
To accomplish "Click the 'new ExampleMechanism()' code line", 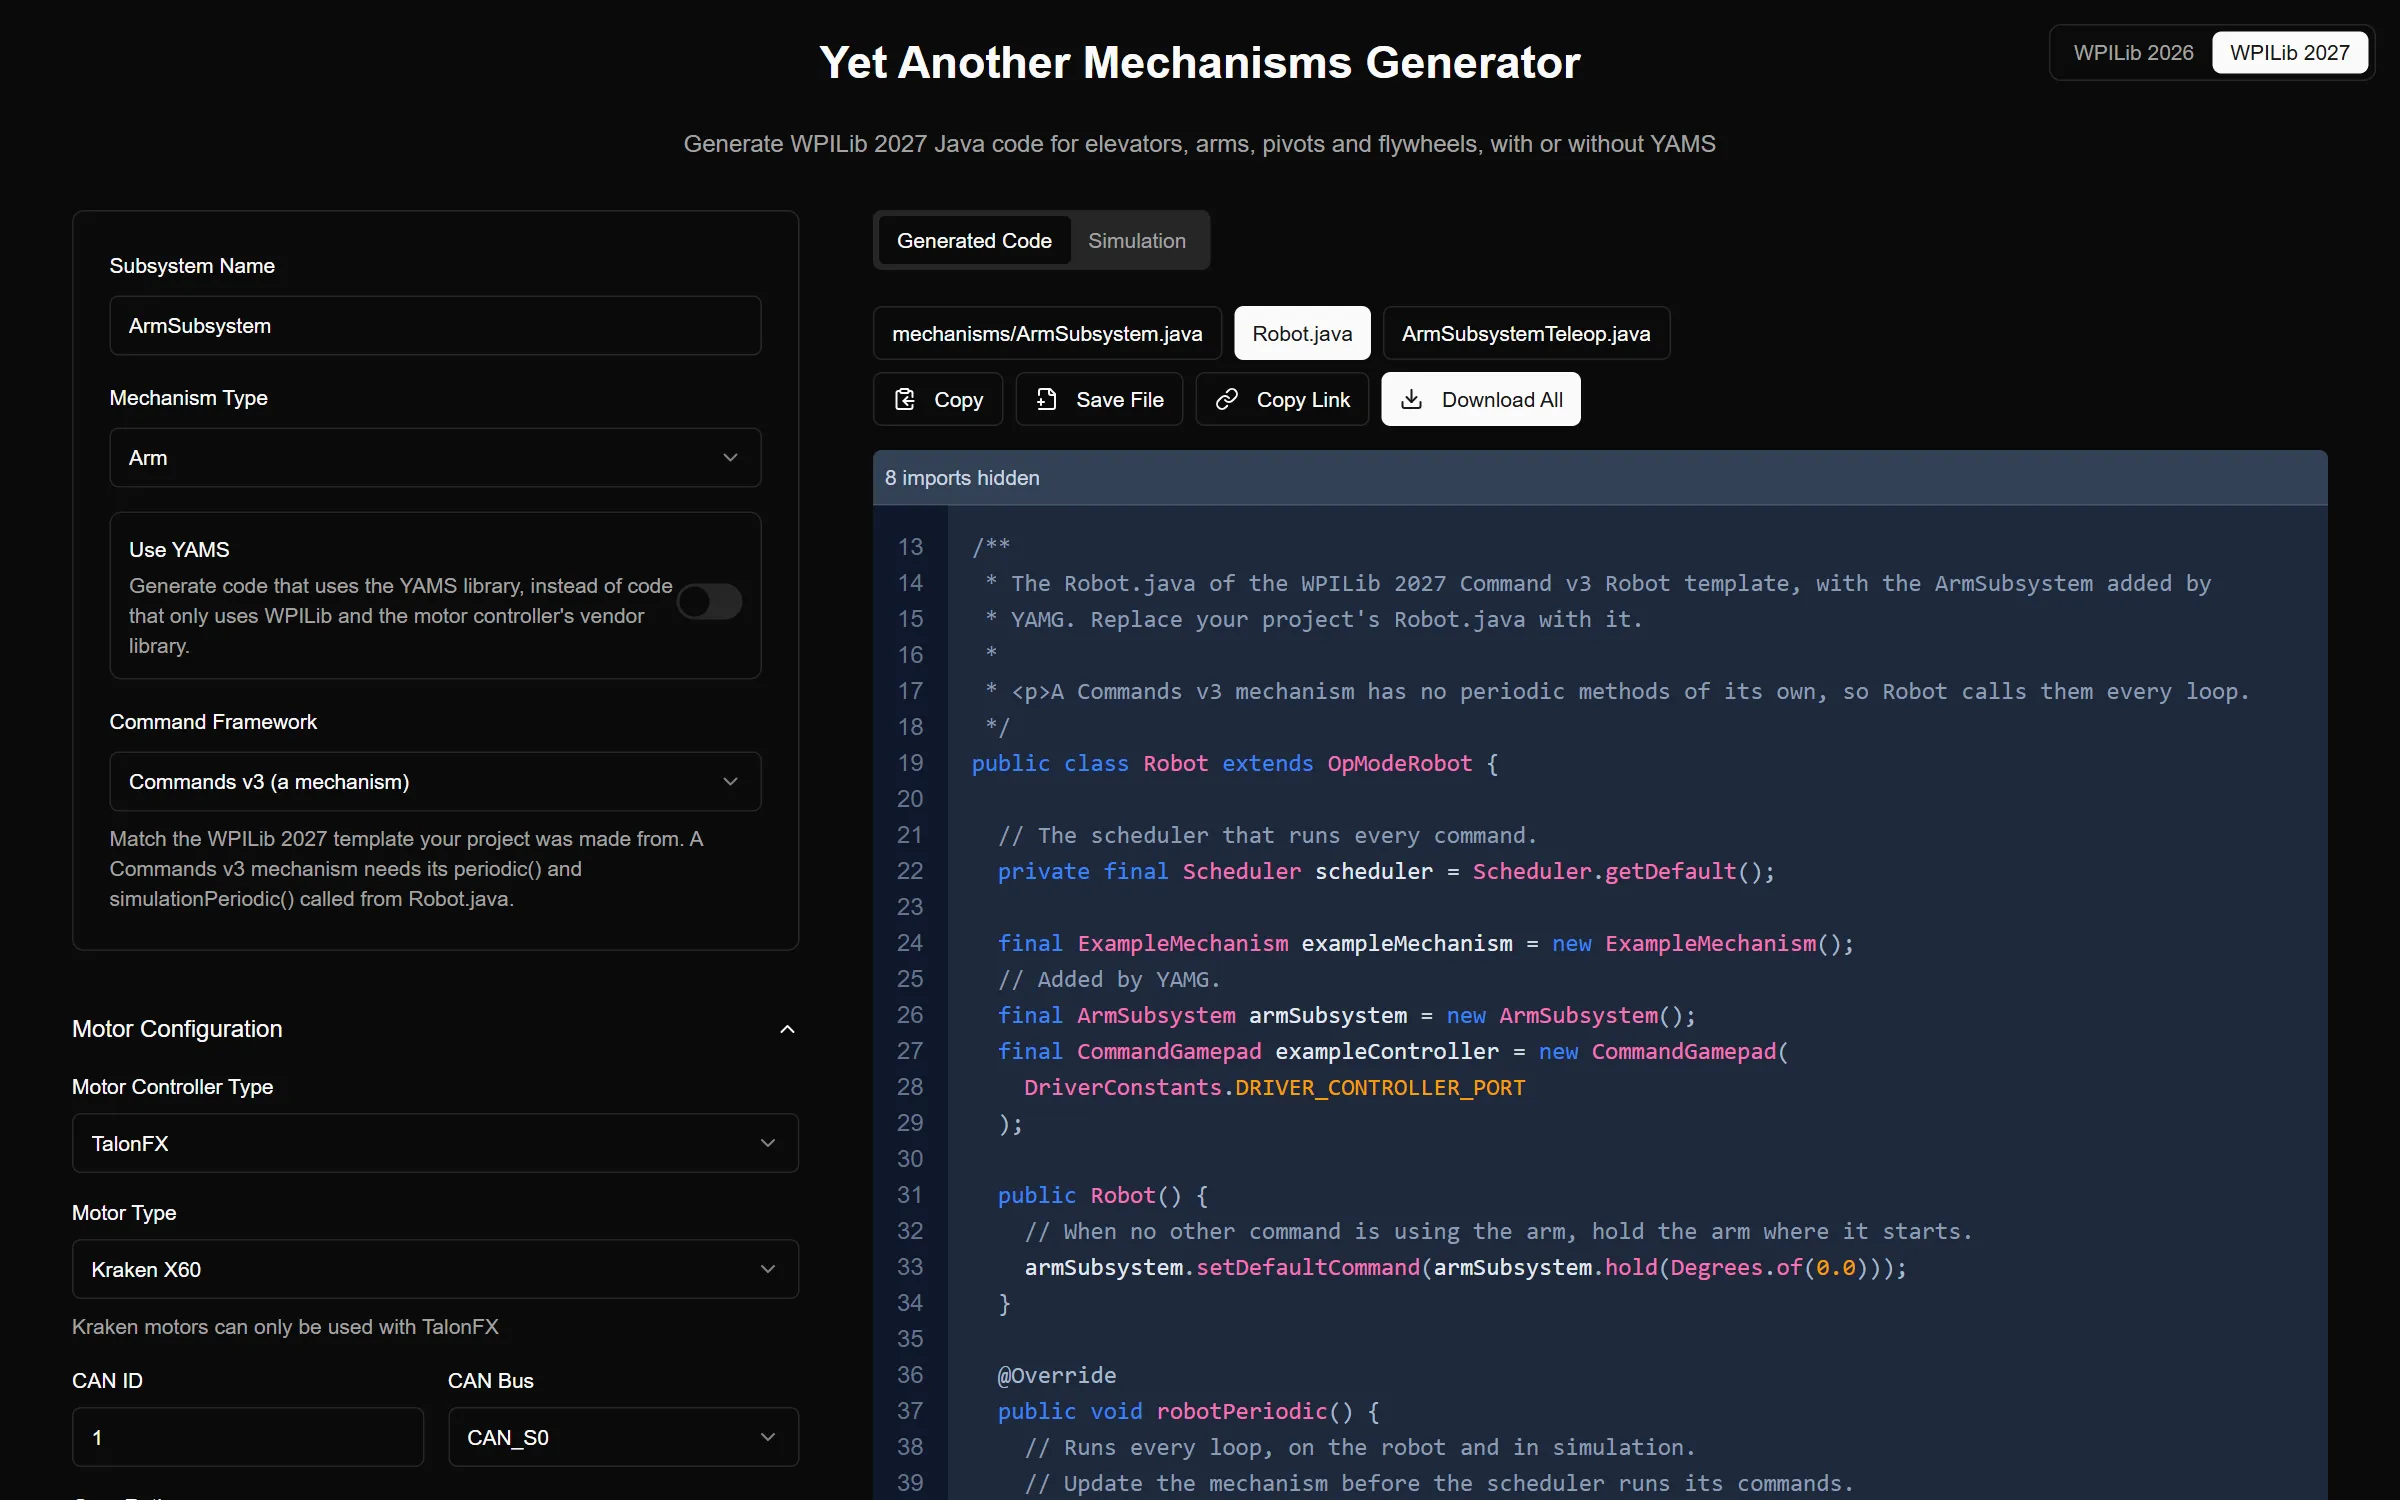I will tap(1426, 943).
